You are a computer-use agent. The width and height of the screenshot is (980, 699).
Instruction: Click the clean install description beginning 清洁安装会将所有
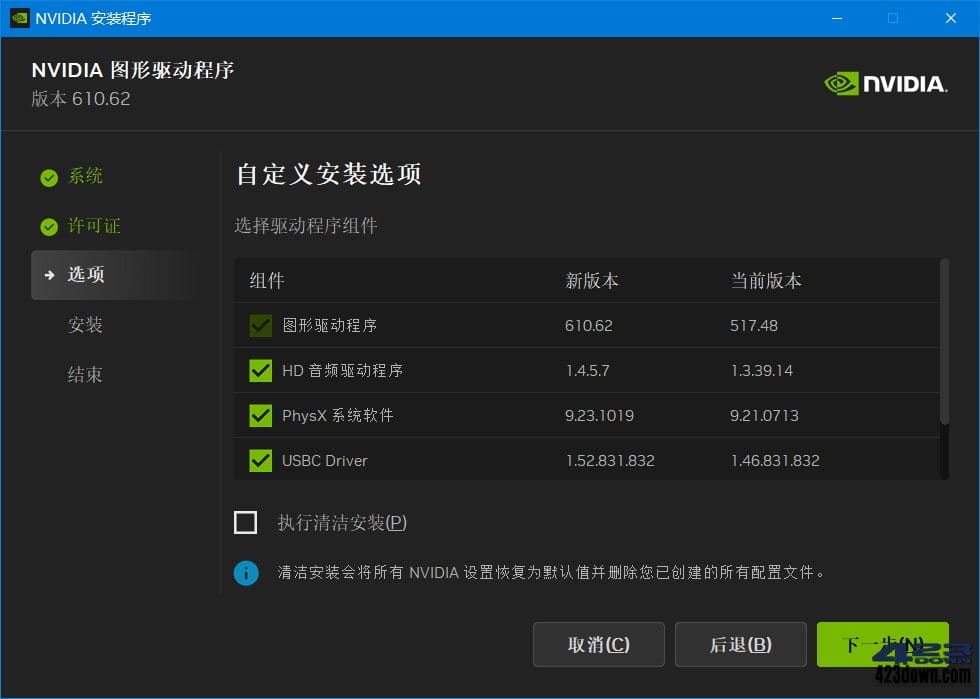[551, 573]
